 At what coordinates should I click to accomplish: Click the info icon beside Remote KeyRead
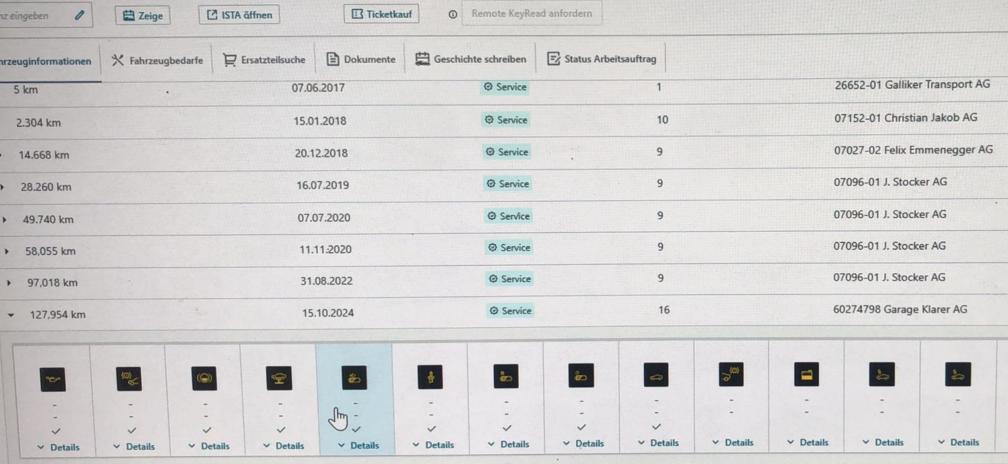(x=453, y=15)
